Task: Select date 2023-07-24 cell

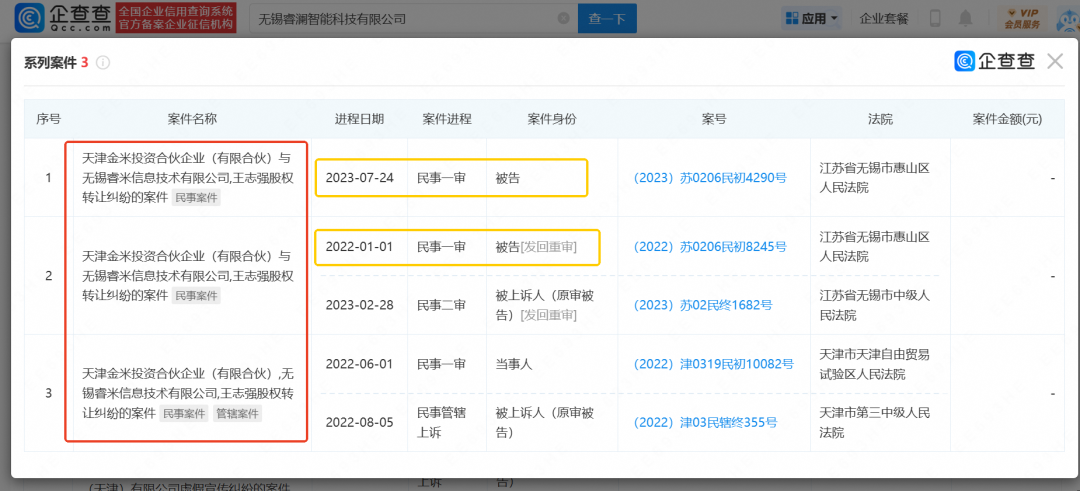Action: point(360,178)
